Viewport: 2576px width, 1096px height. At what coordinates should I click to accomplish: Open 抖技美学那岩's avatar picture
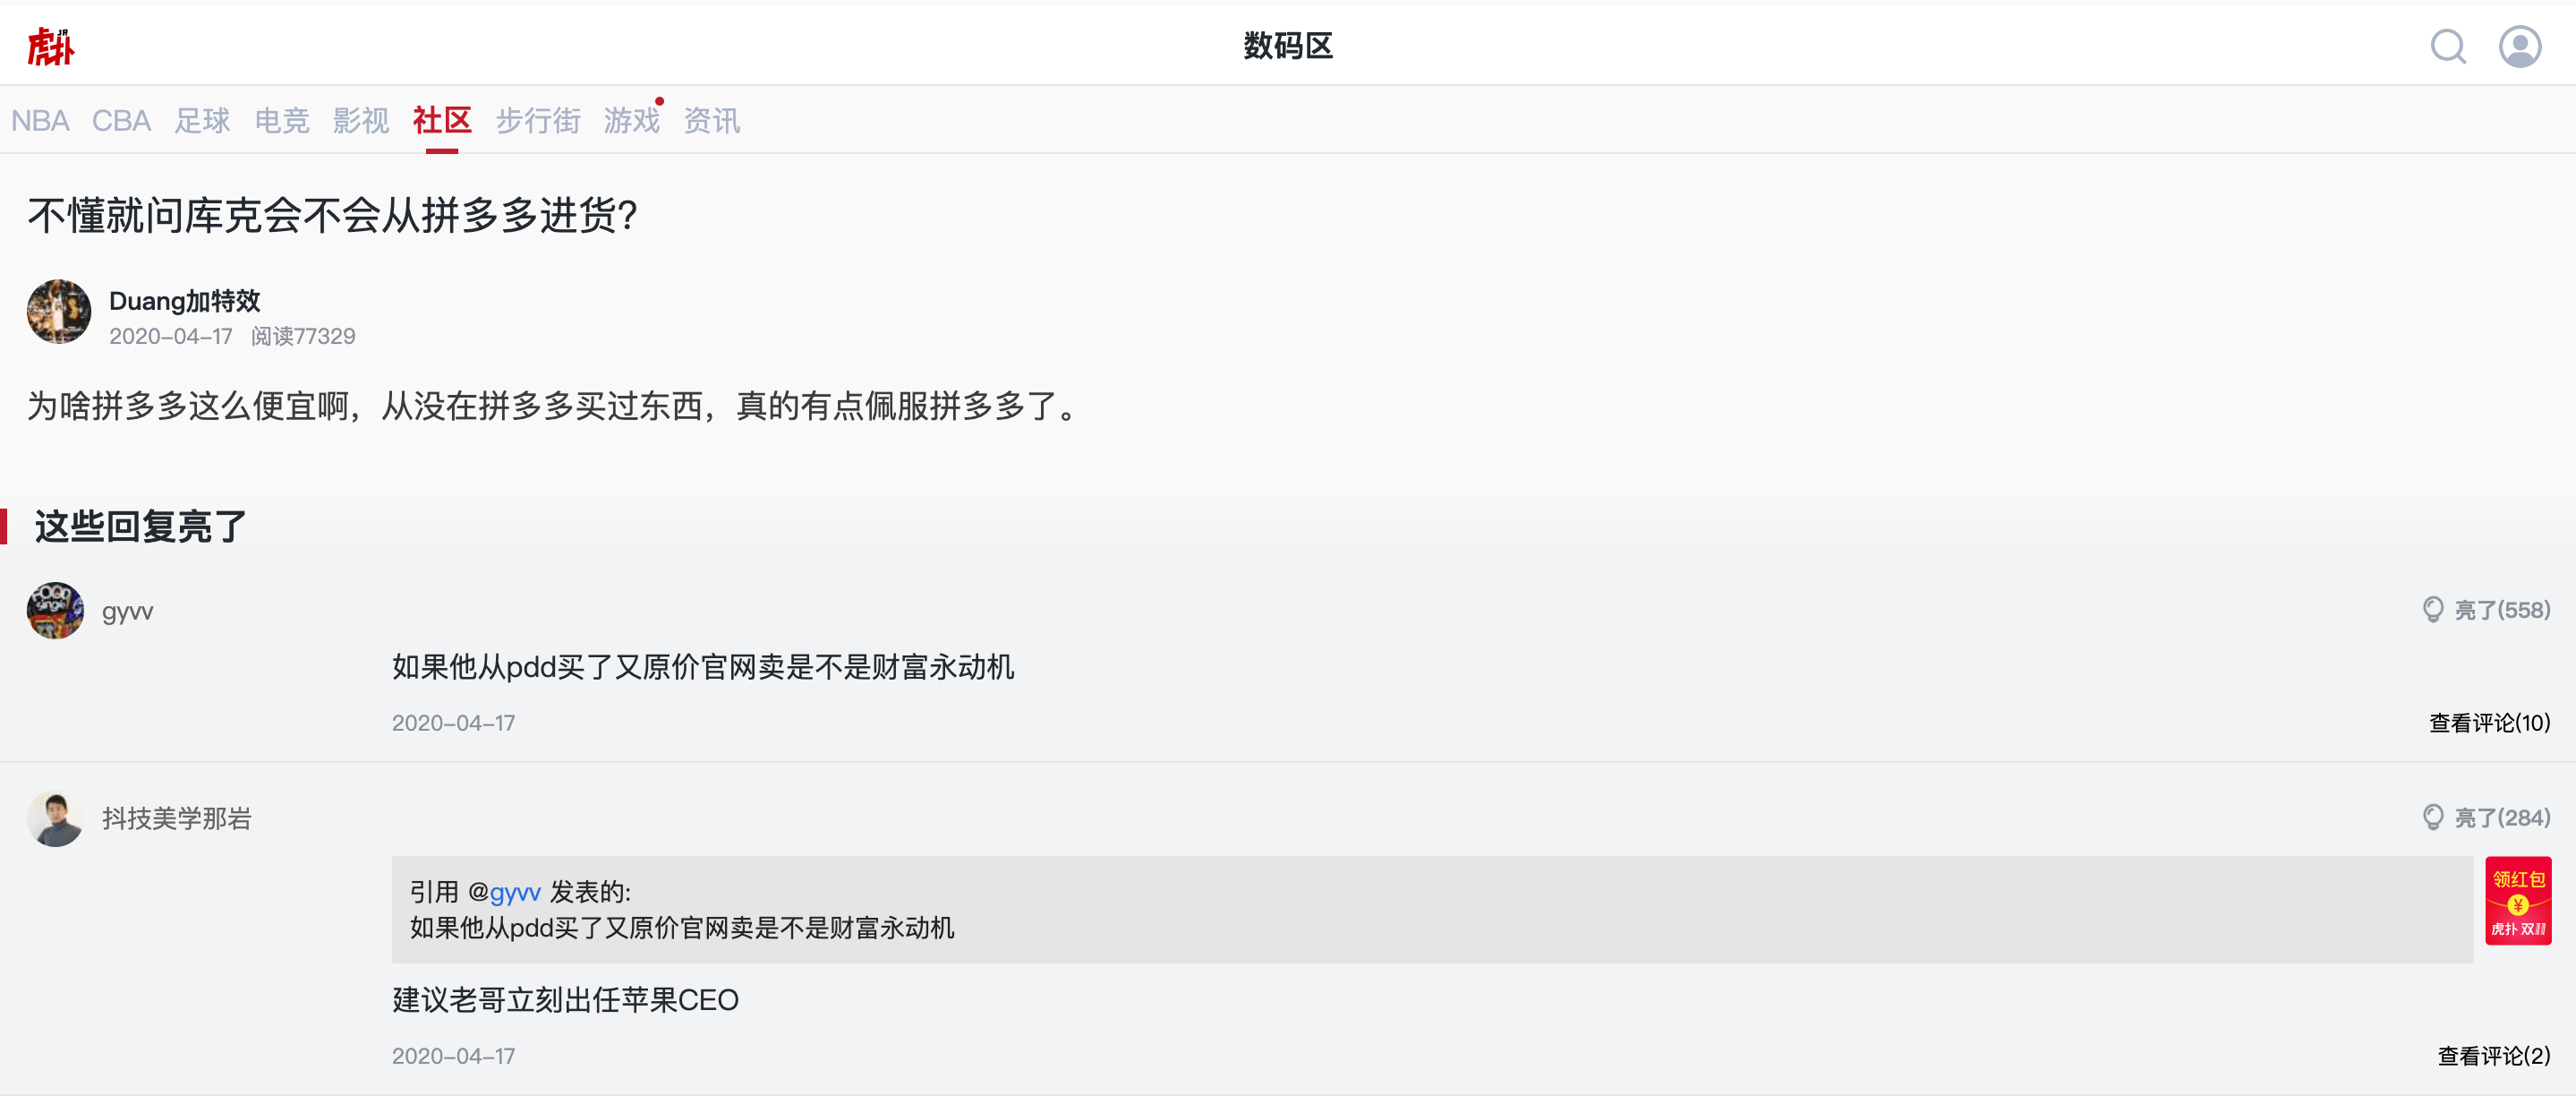point(56,819)
